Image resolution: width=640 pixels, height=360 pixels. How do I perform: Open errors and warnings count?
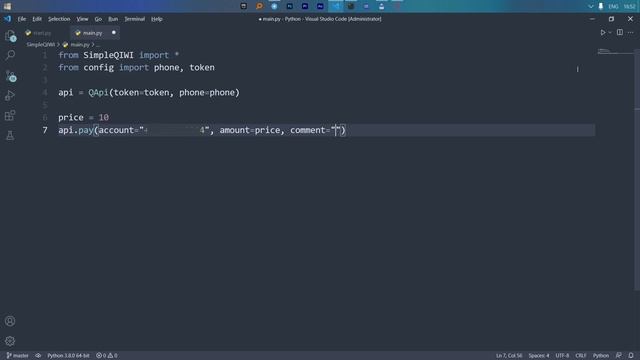click(107, 356)
